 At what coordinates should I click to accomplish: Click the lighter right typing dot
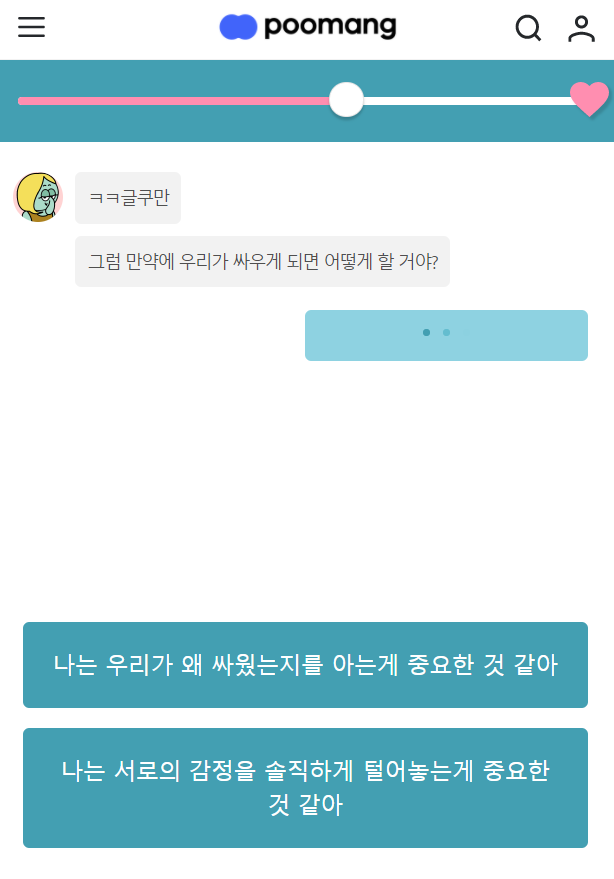(446, 332)
